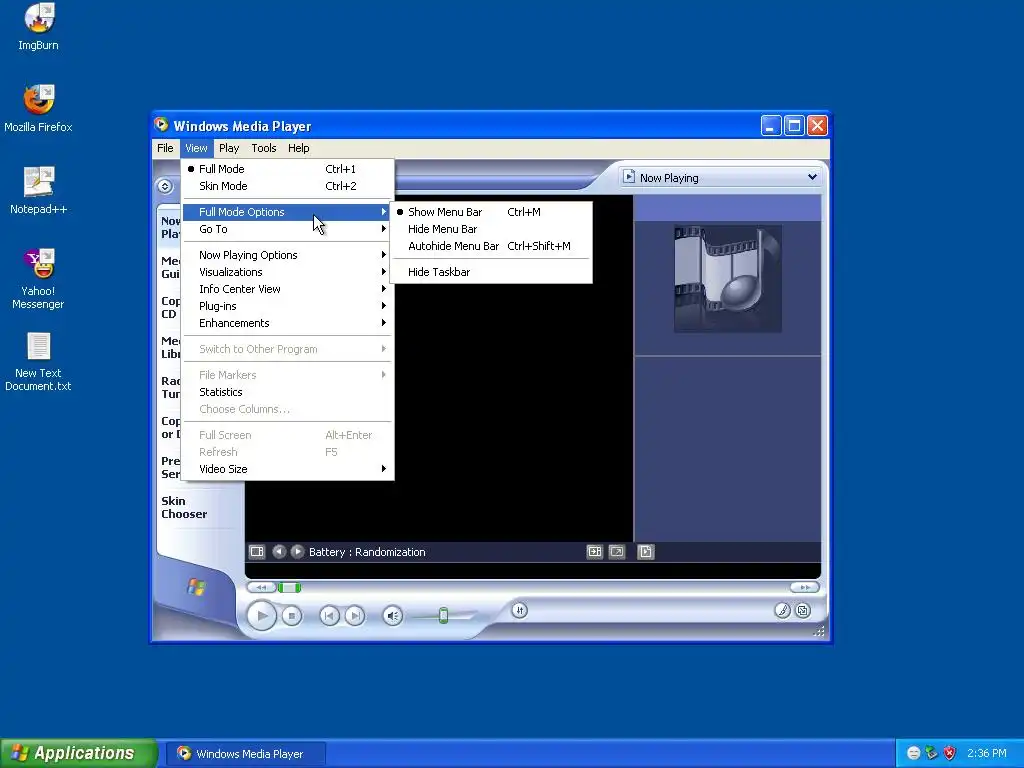The width and height of the screenshot is (1024, 768).
Task: Click the Stop playback button
Action: pyautogui.click(x=292, y=615)
